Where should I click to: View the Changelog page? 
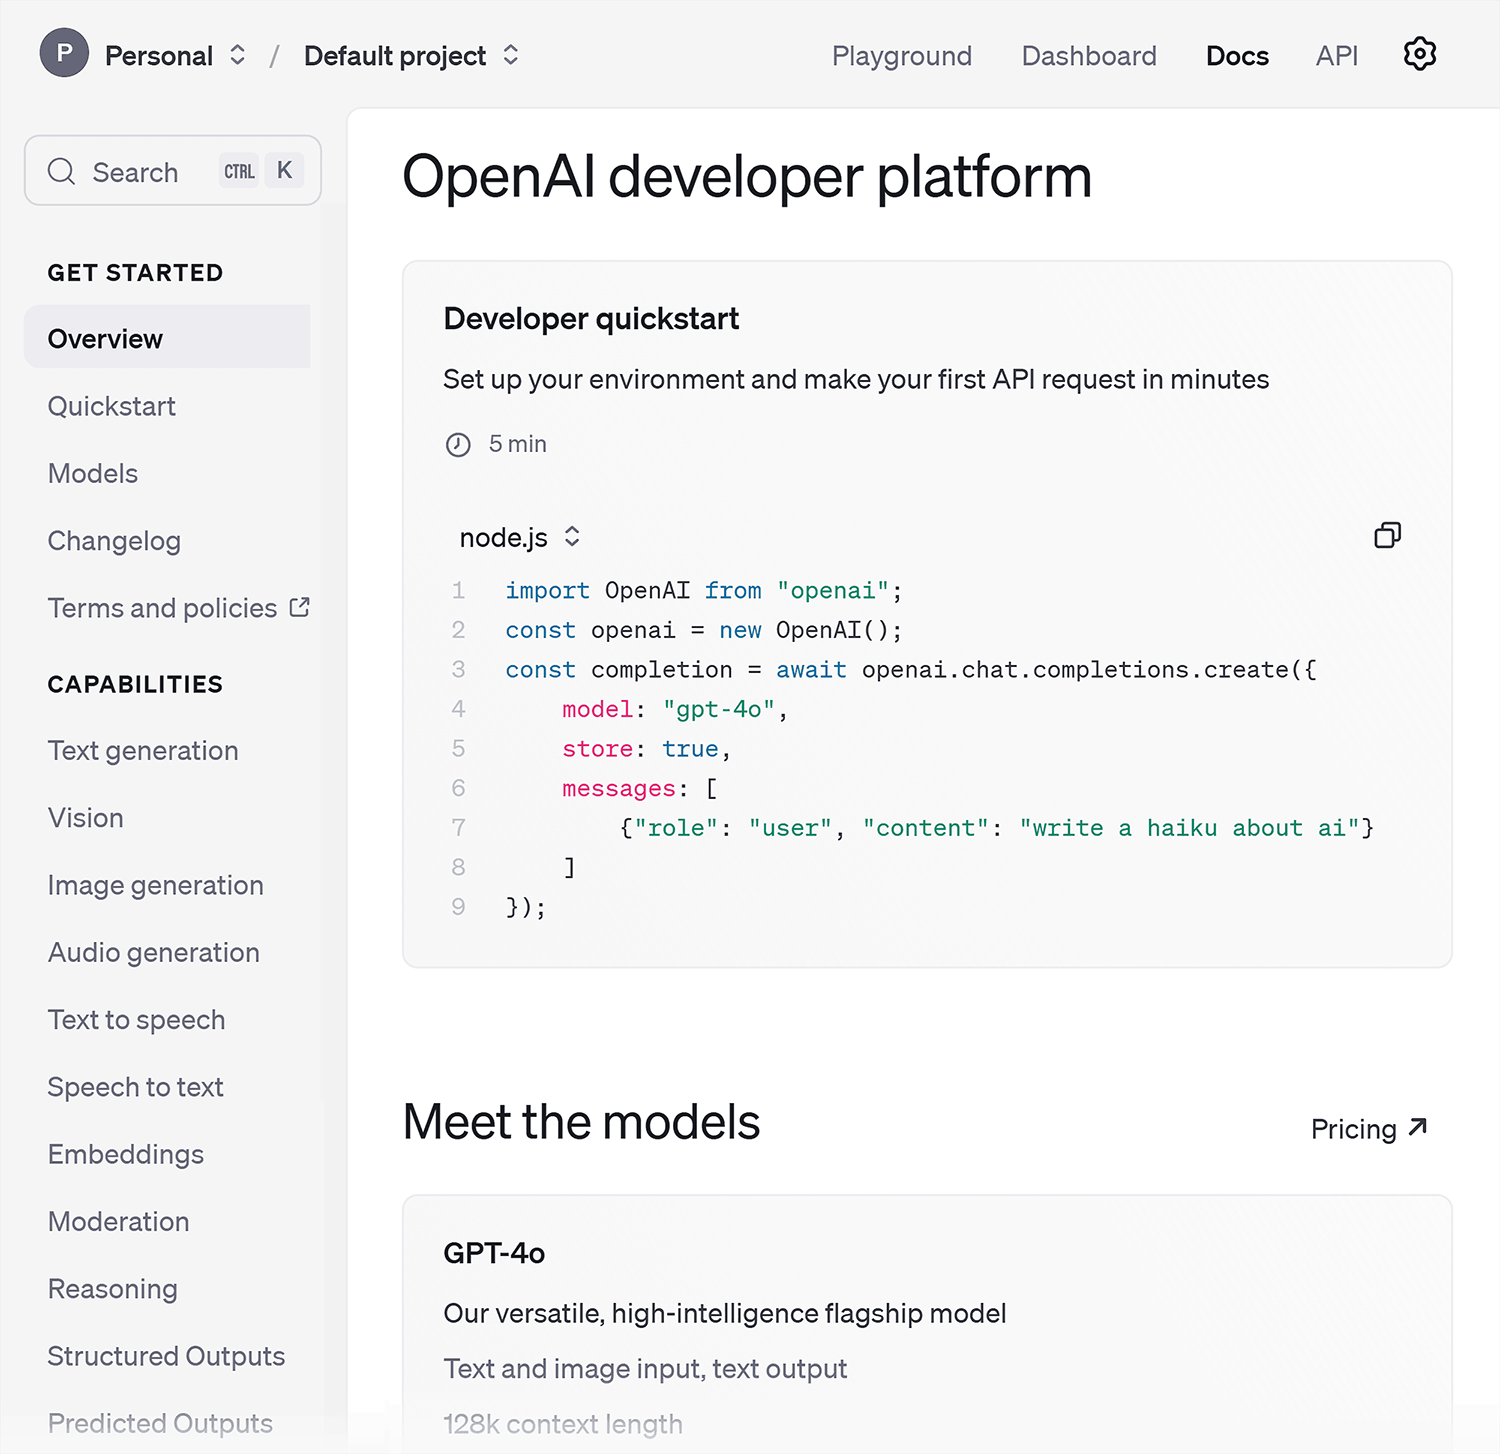click(114, 541)
